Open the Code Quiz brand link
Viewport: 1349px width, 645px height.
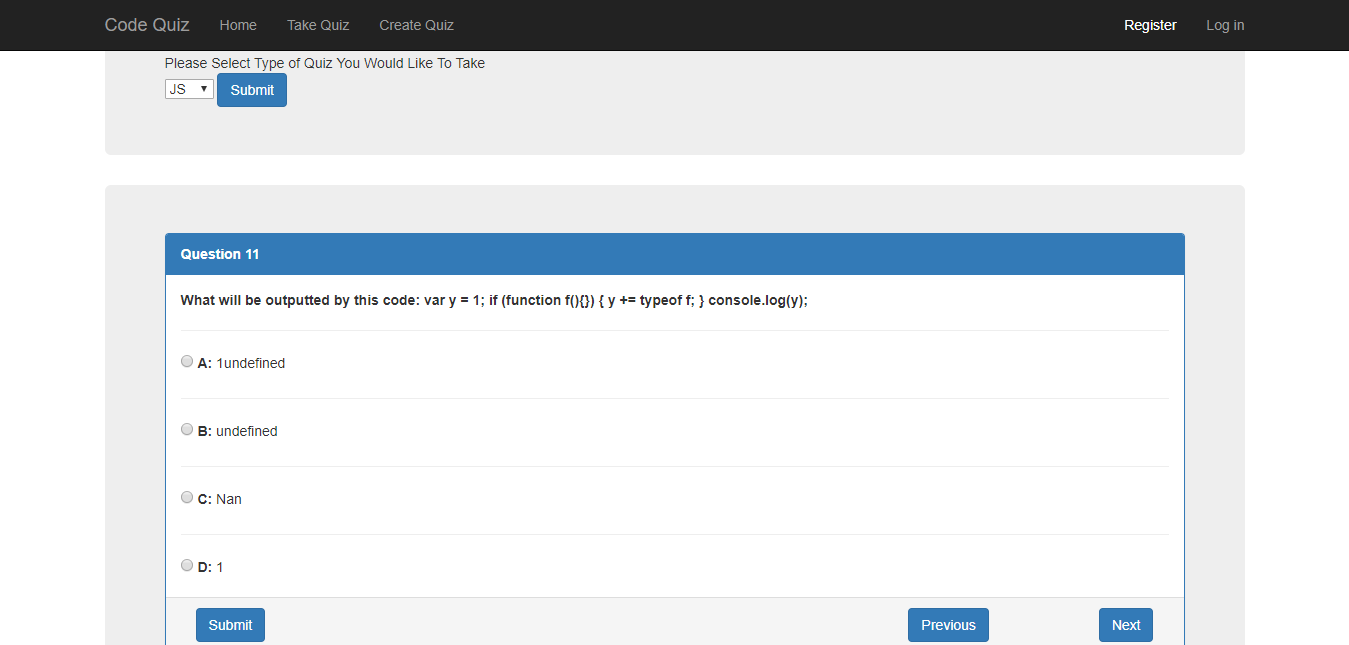(147, 25)
